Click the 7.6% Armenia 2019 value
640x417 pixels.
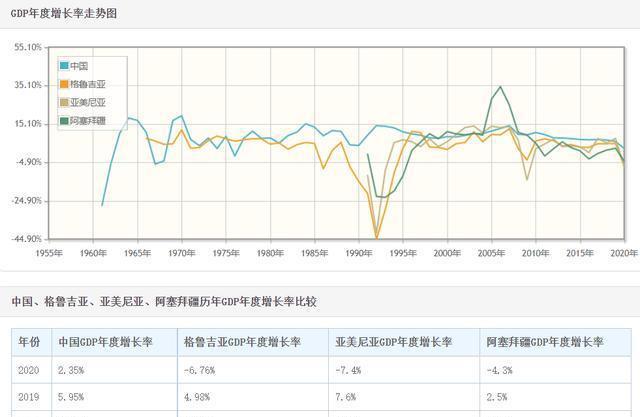(x=345, y=397)
